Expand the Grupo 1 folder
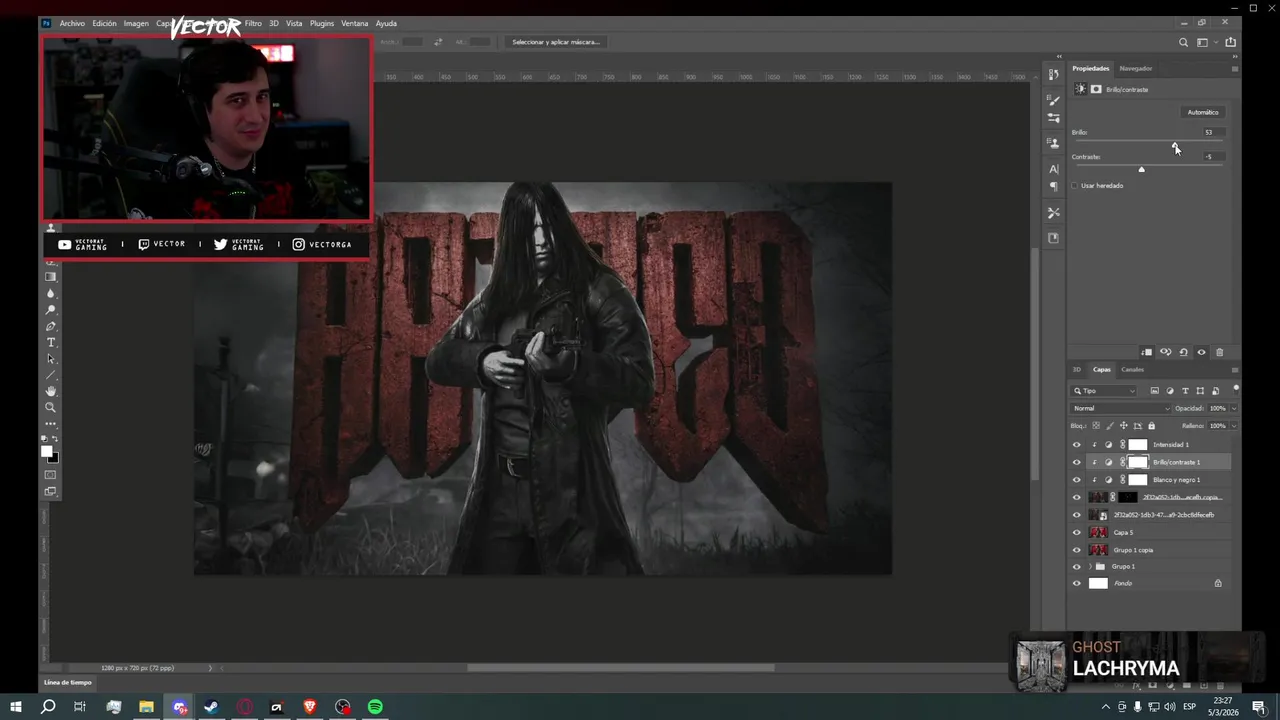This screenshot has width=1280, height=720. pyautogui.click(x=1090, y=567)
